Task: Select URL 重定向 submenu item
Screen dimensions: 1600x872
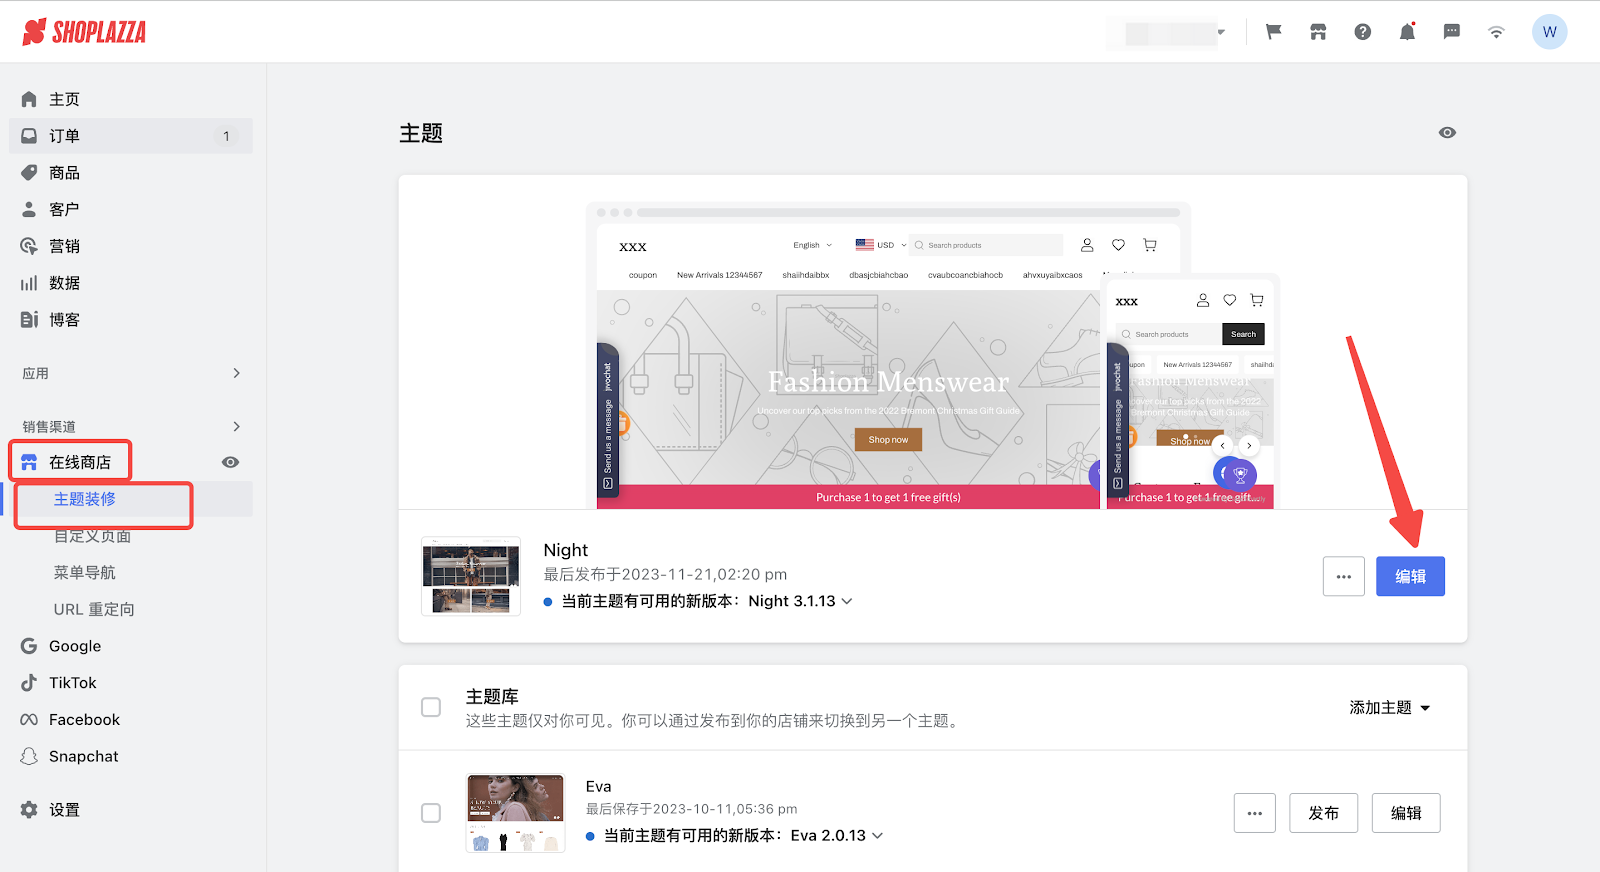Action: click(x=94, y=609)
